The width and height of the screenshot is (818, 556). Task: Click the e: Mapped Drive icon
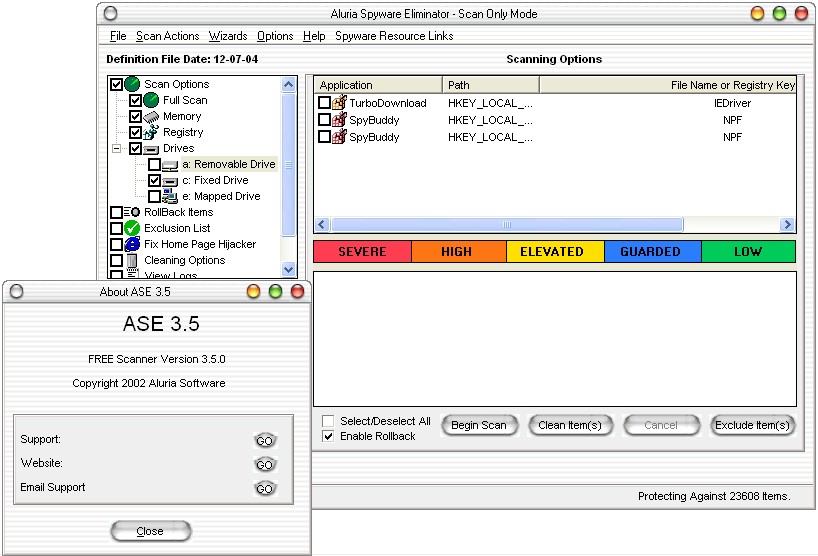click(x=170, y=196)
